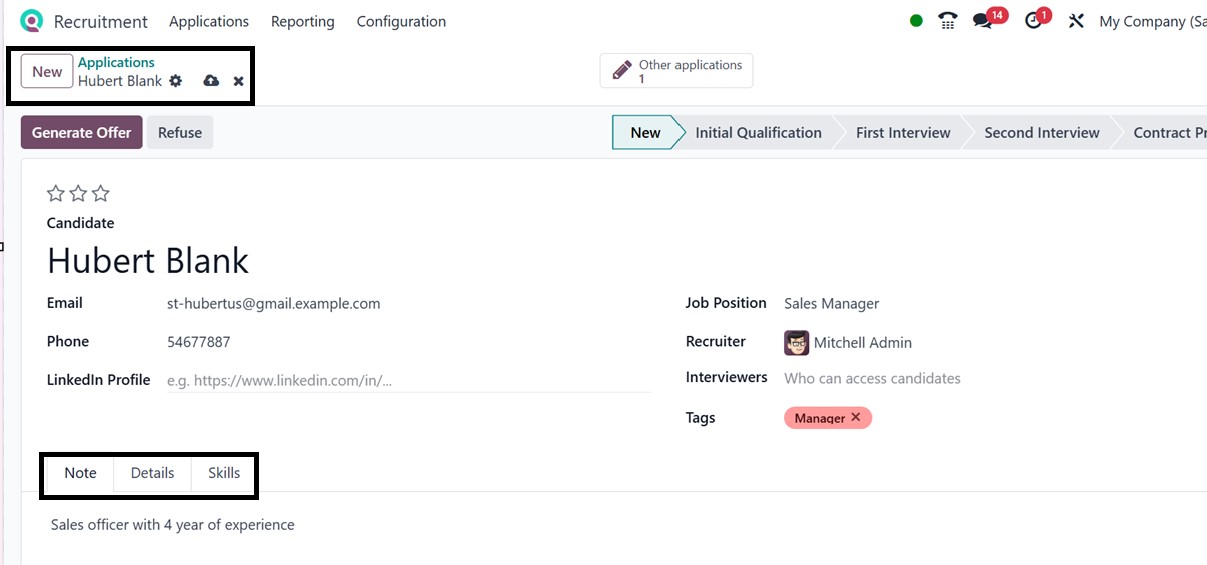
Task: Open the Reporting menu
Action: [303, 21]
